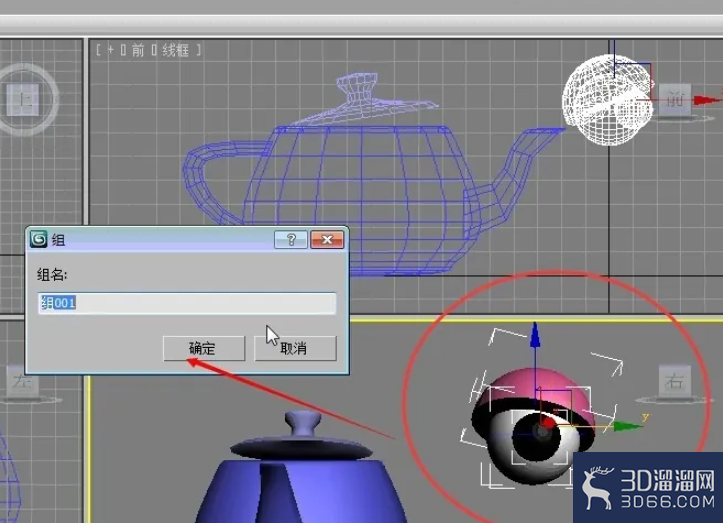723x523 pixels.
Task: Click the help question mark button
Action: [x=290, y=240]
